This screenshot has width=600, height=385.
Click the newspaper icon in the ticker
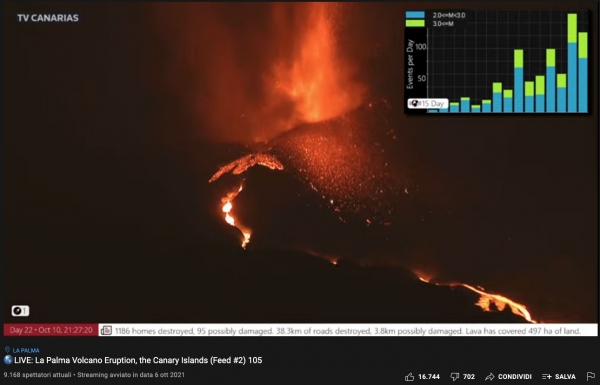click(106, 330)
